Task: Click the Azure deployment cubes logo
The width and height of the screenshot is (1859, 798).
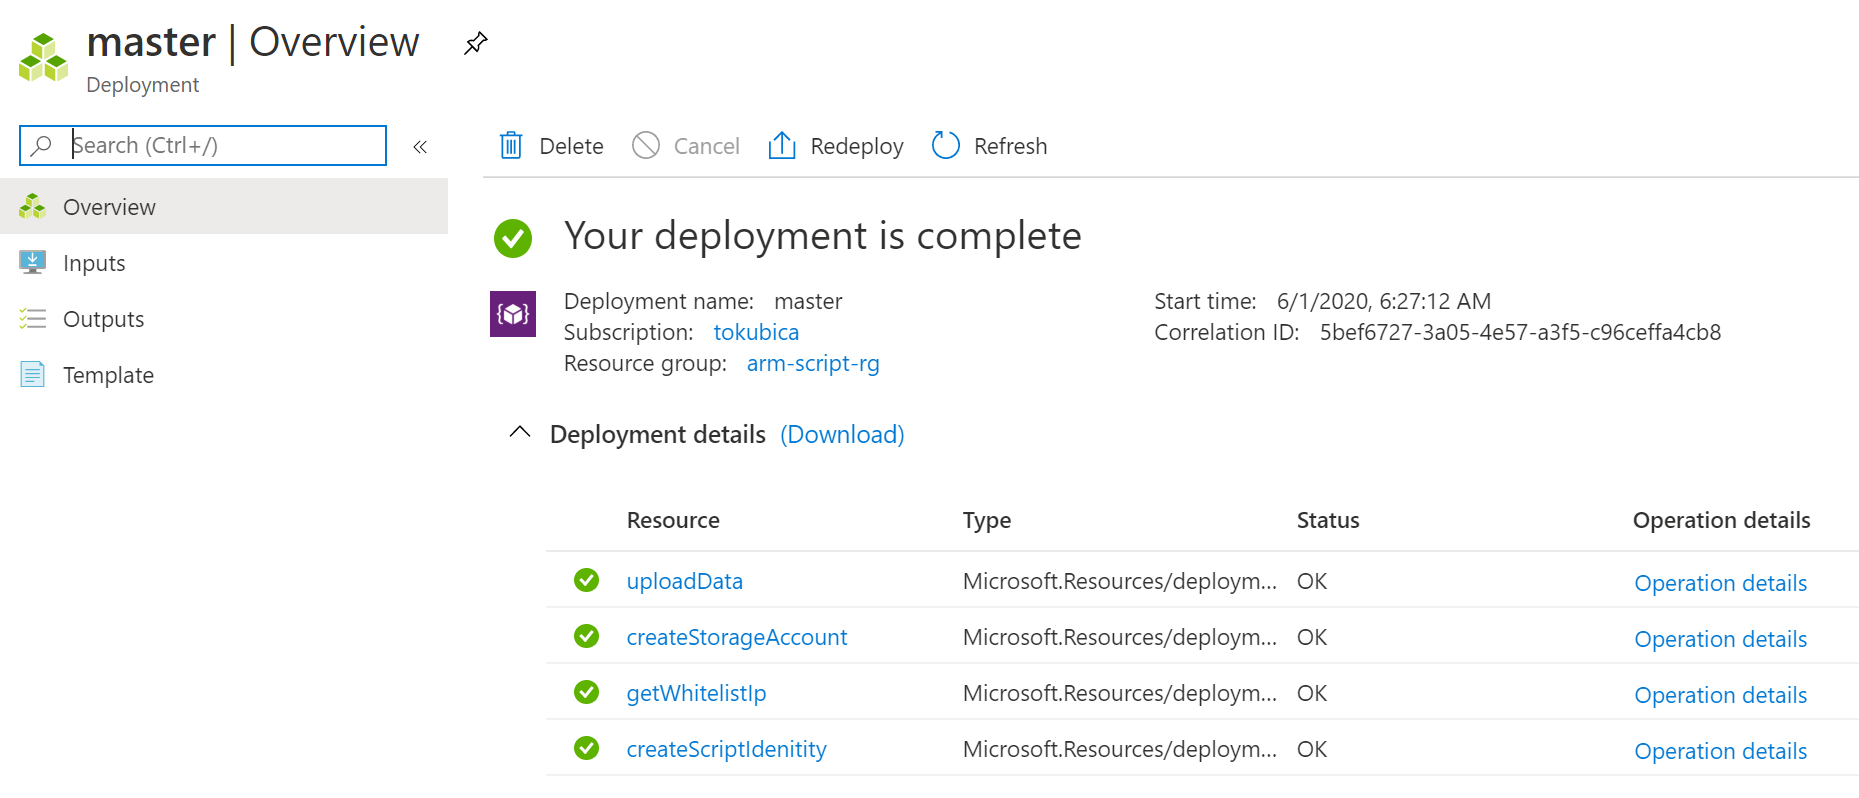Action: click(44, 58)
